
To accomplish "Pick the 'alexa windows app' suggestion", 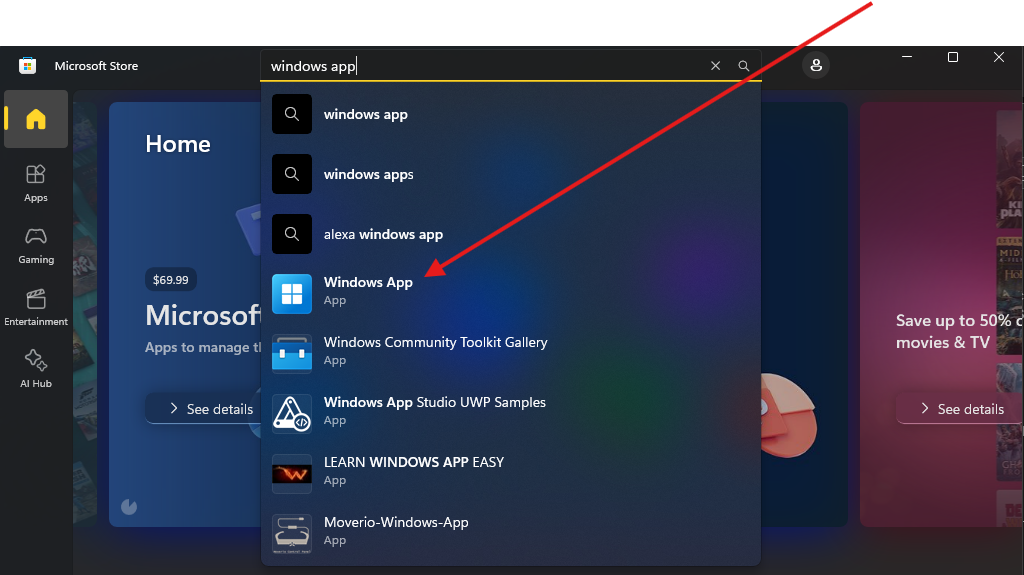I will pyautogui.click(x=383, y=235).
